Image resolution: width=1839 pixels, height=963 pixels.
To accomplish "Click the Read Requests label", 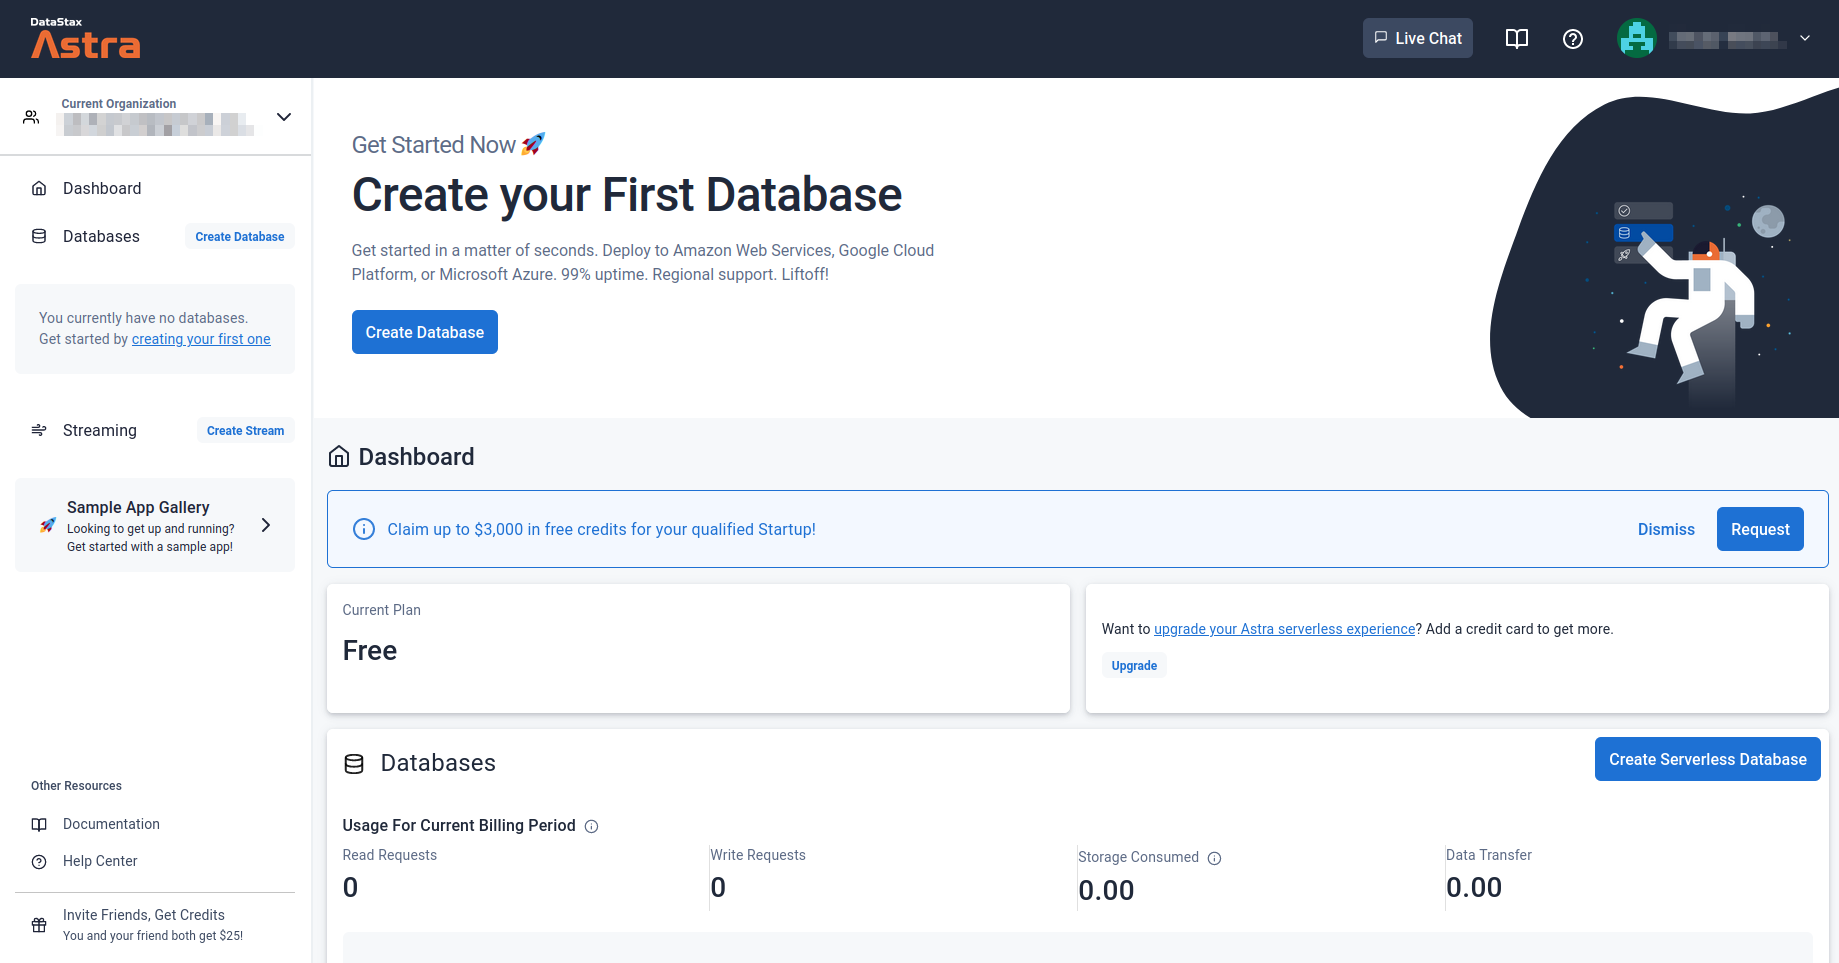I will pyautogui.click(x=390, y=855).
